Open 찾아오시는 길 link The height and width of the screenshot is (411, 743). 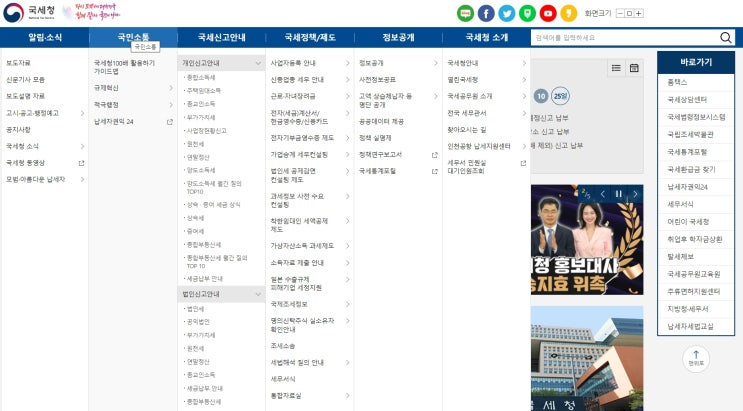click(x=467, y=130)
